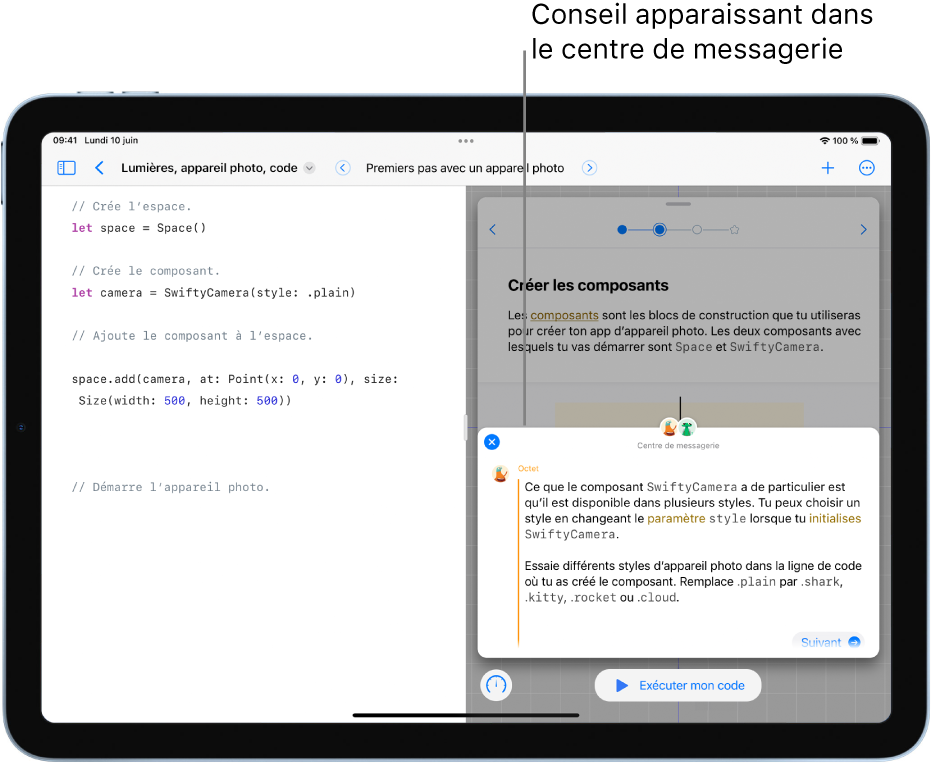The image size is (931, 763).
Task: Click the code line 'let space = Space()'
Action: point(139,228)
